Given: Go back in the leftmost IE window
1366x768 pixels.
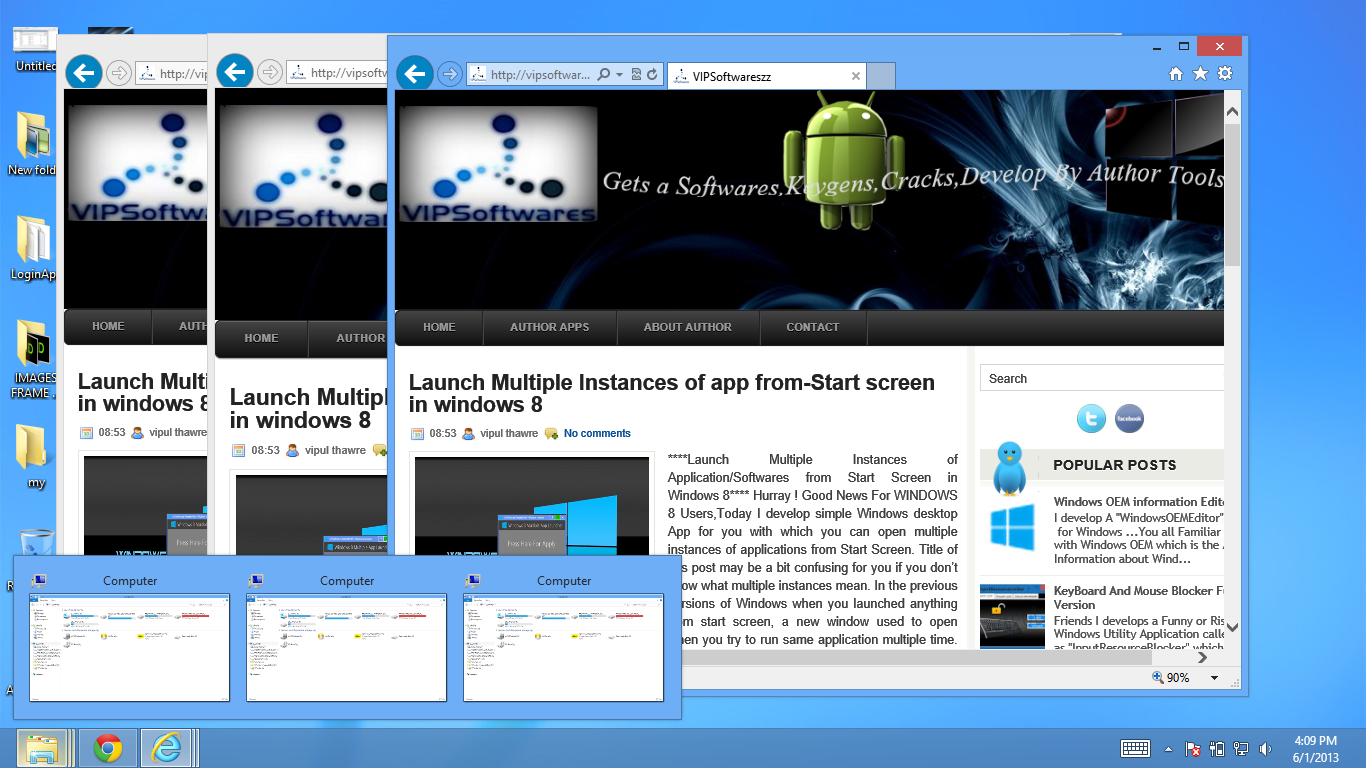Looking at the screenshot, I should [84, 72].
